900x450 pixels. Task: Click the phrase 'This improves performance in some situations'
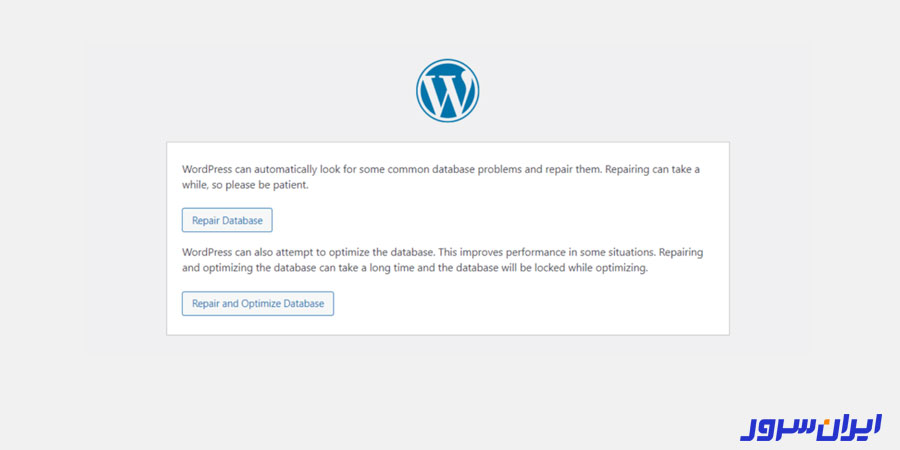point(548,252)
